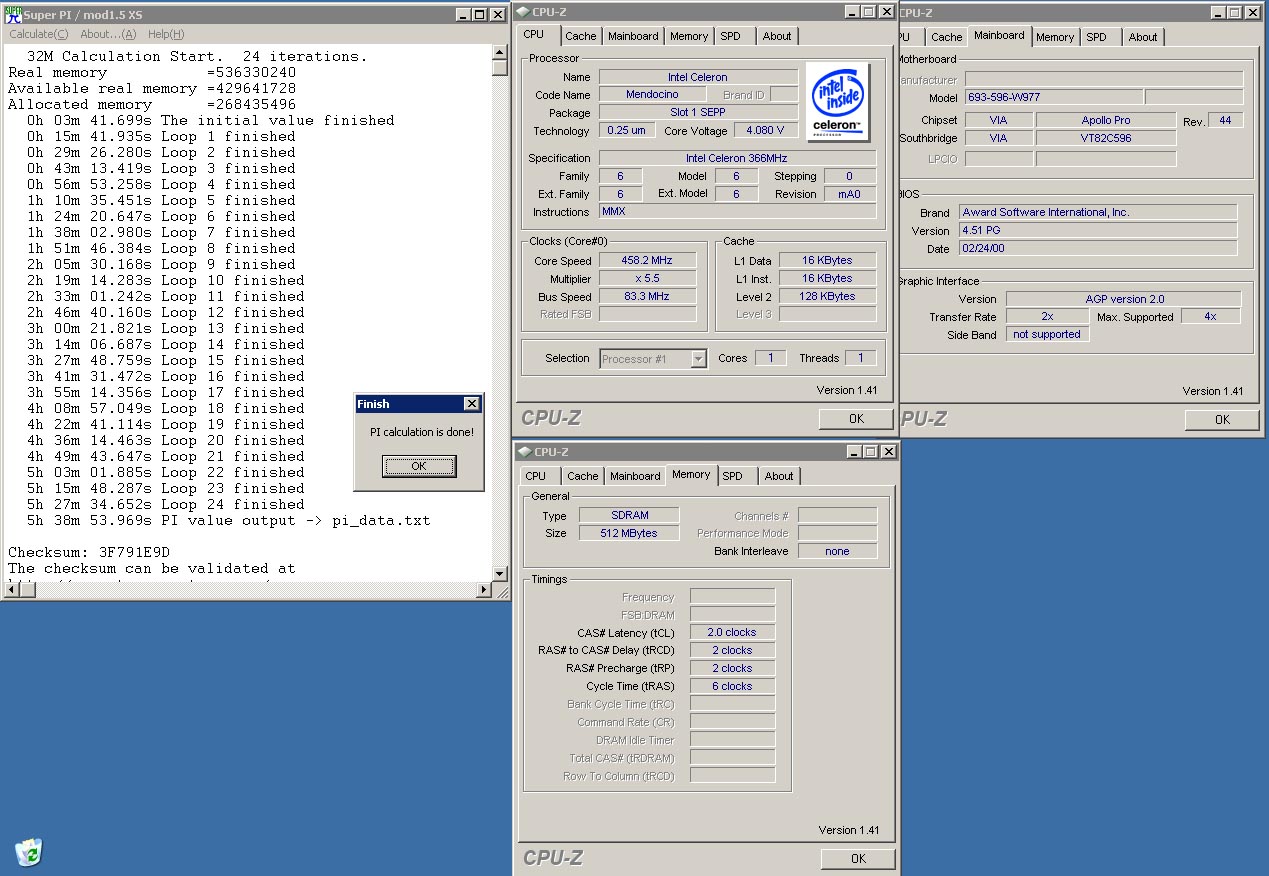Open the Calculate menu in Super PI
This screenshot has width=1269, height=876.
[x=39, y=34]
